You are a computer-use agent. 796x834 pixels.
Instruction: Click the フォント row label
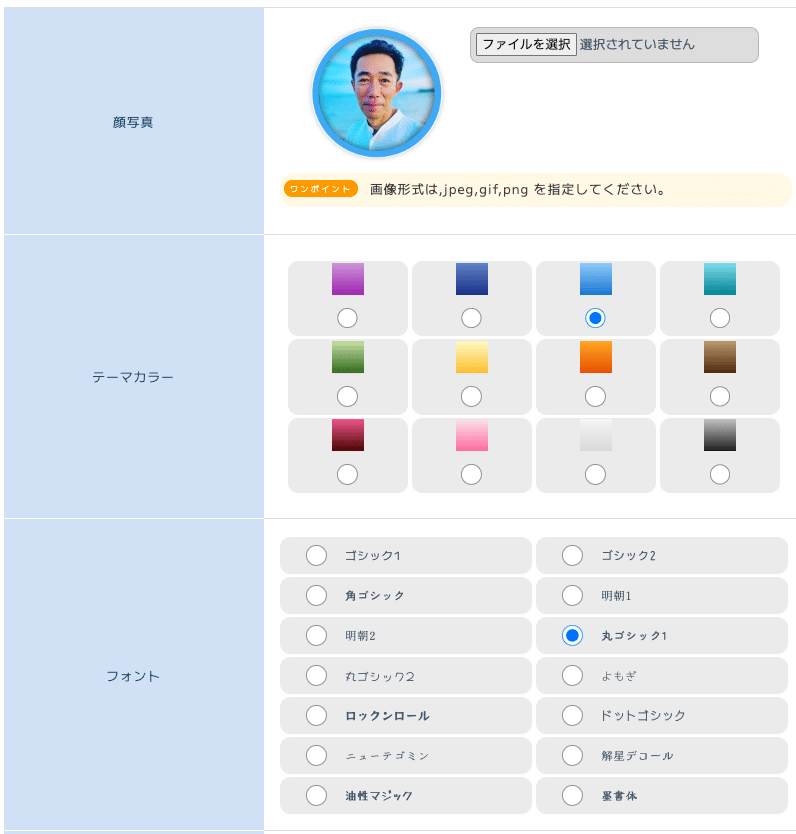(133, 676)
